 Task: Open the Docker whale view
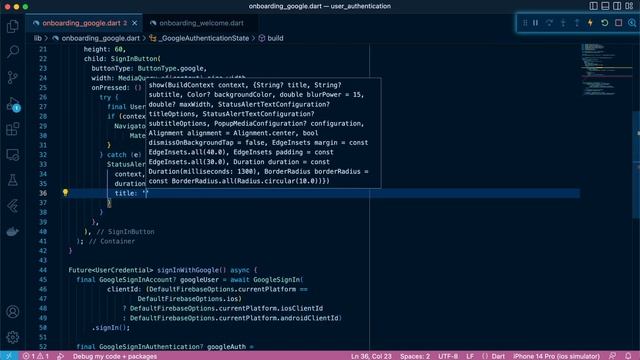click(x=13, y=231)
